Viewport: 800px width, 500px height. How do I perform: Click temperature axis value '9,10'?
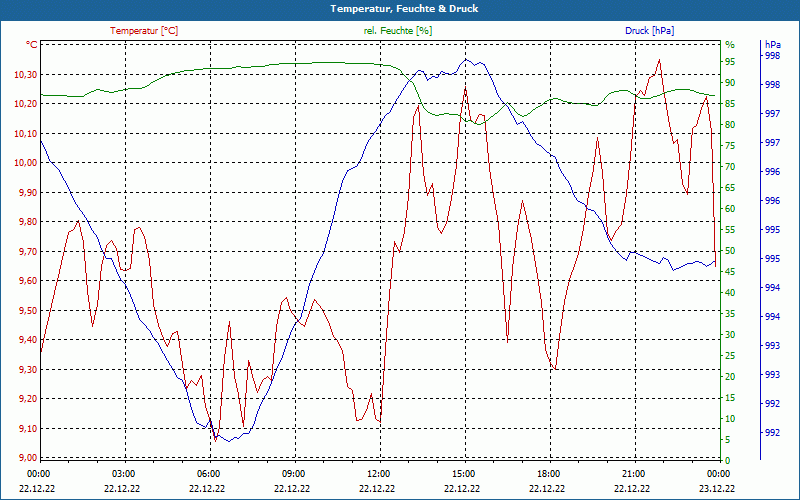pos(28,428)
